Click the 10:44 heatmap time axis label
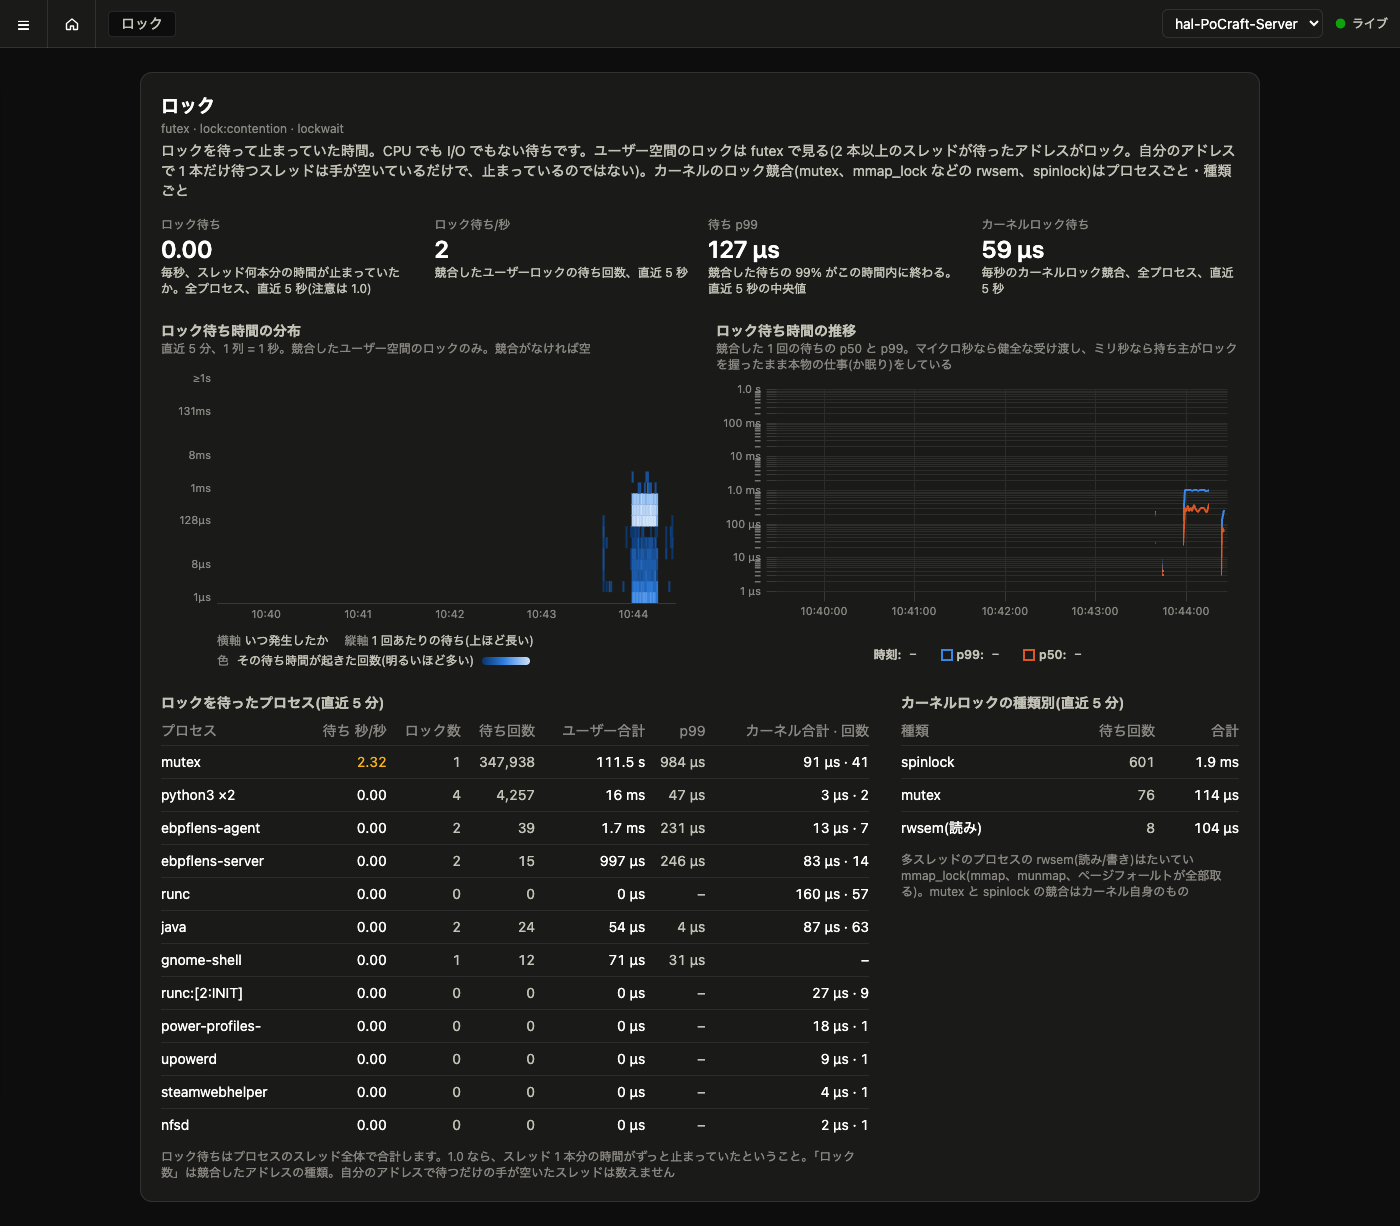The width and height of the screenshot is (1400, 1226). (633, 614)
